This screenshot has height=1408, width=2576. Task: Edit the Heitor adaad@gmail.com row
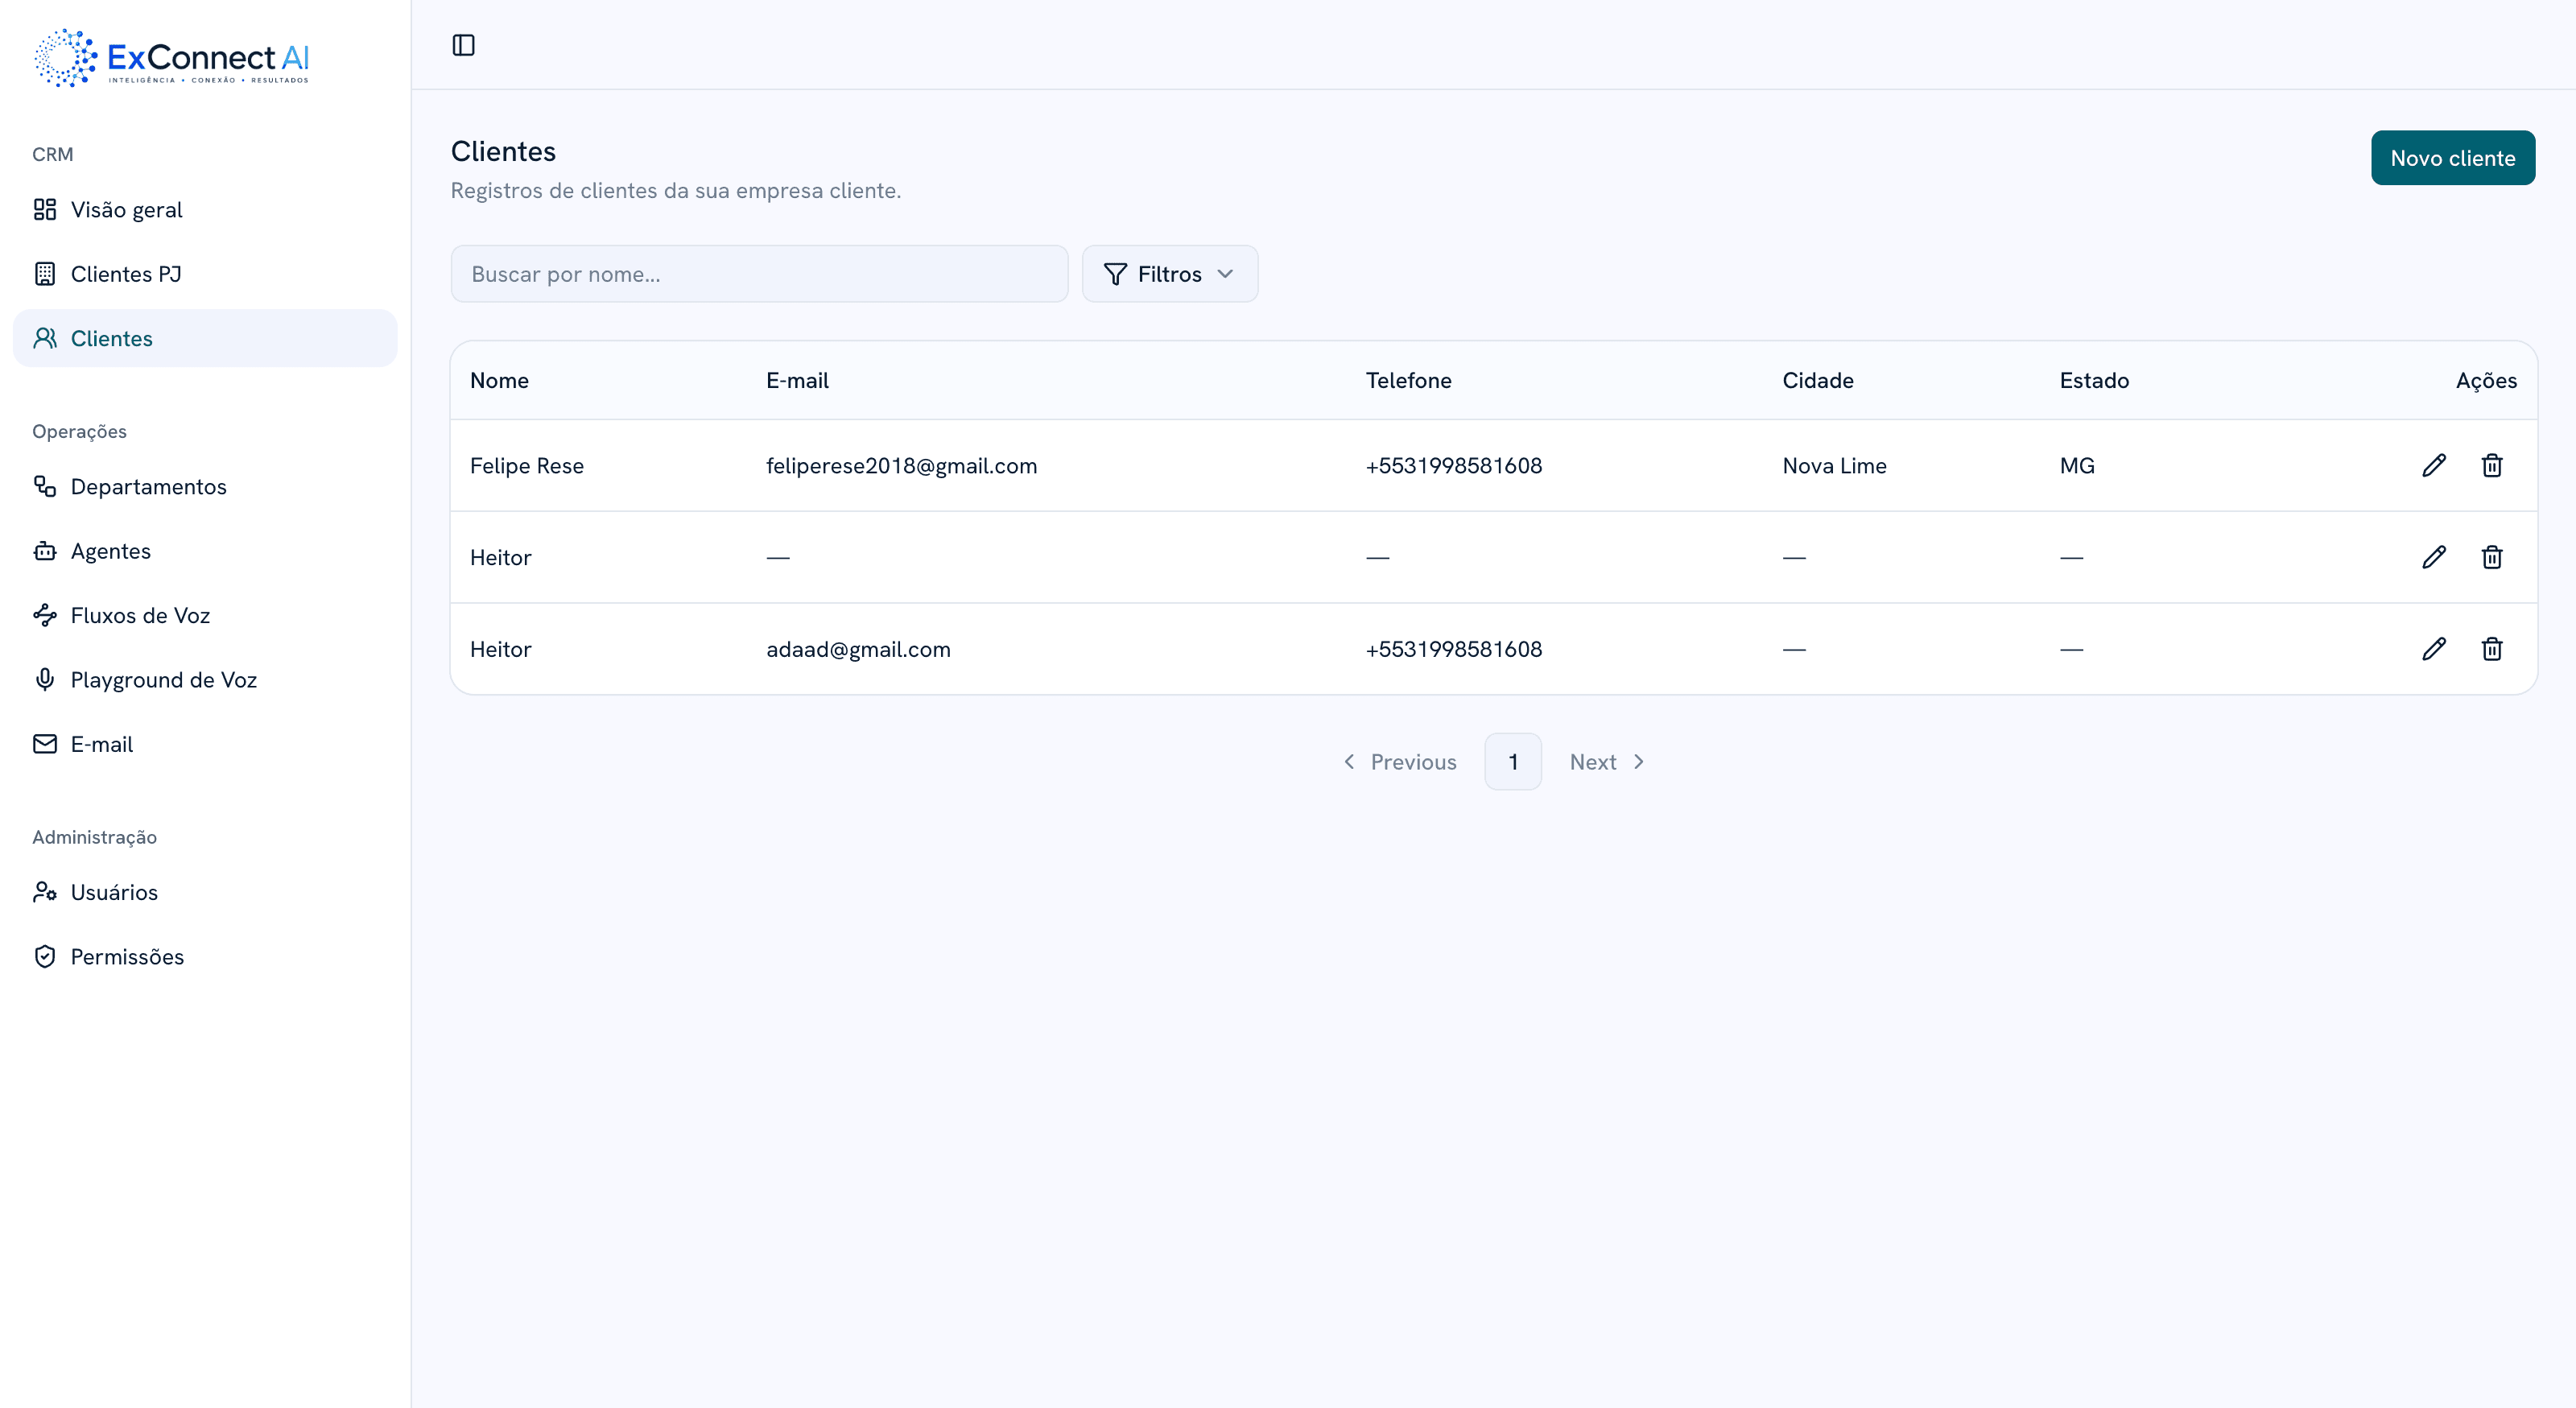click(x=2434, y=649)
